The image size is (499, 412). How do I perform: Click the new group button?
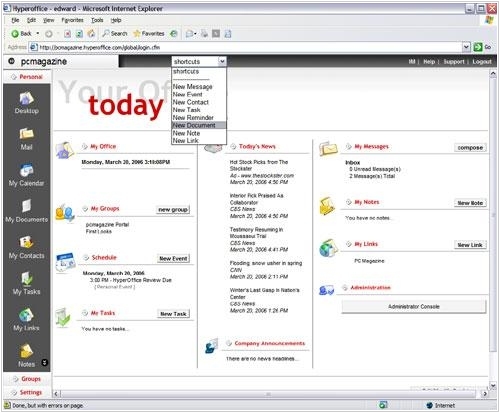point(173,209)
